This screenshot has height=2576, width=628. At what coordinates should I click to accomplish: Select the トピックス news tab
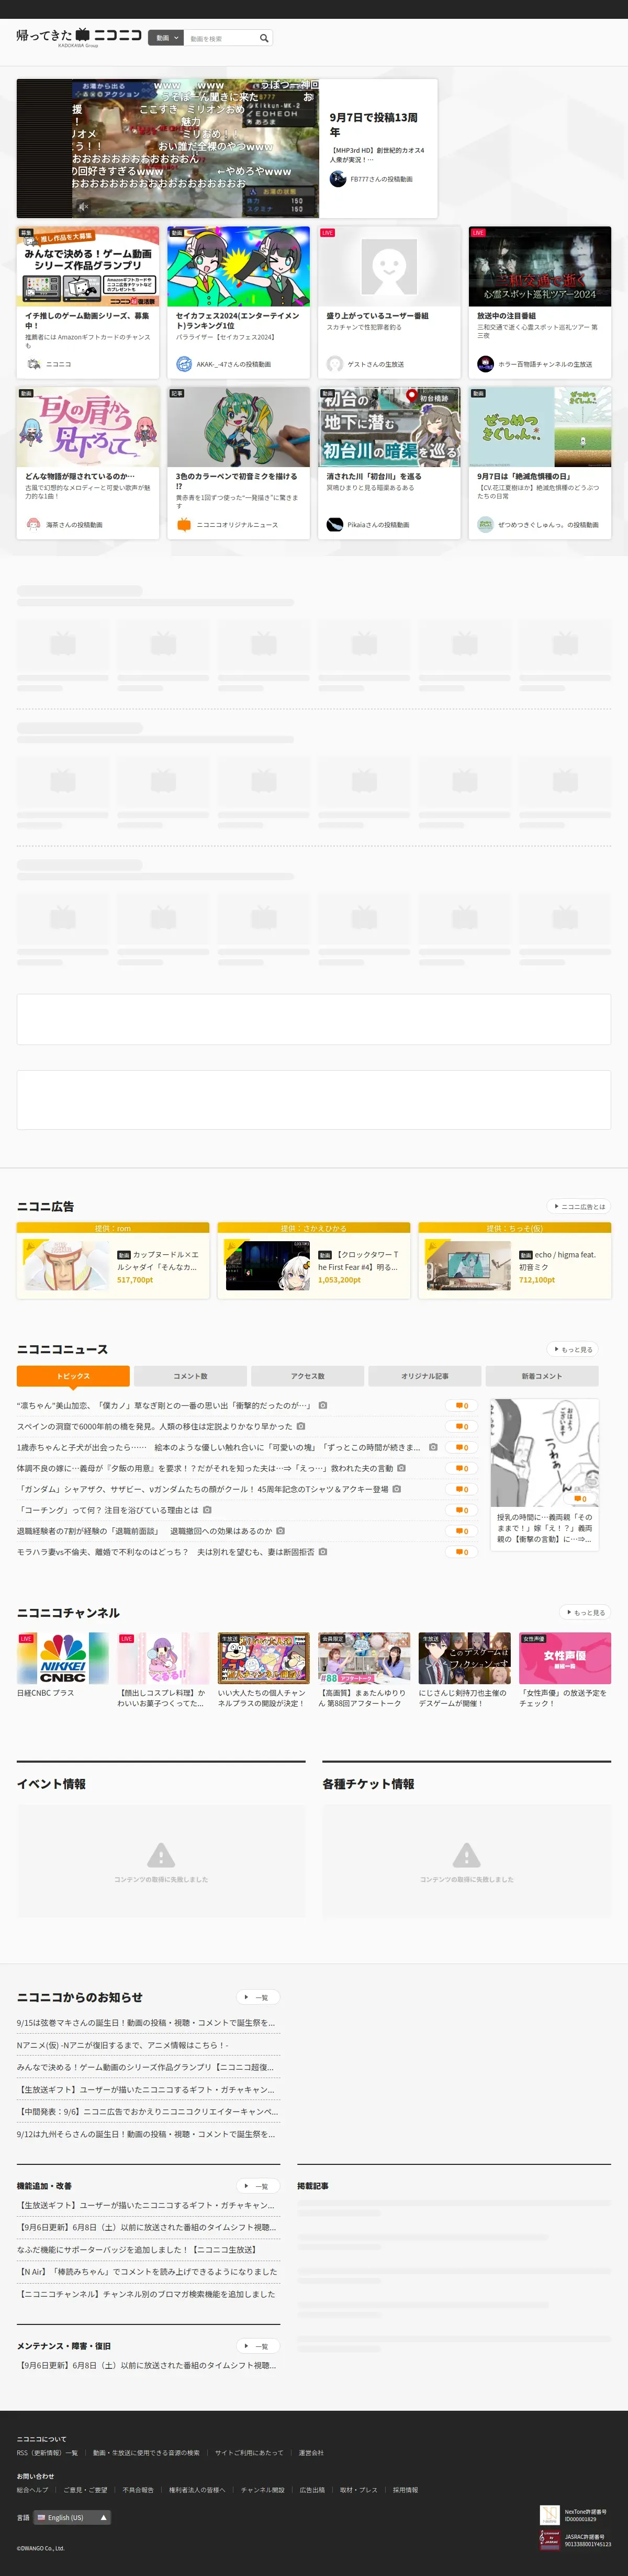(x=73, y=1376)
